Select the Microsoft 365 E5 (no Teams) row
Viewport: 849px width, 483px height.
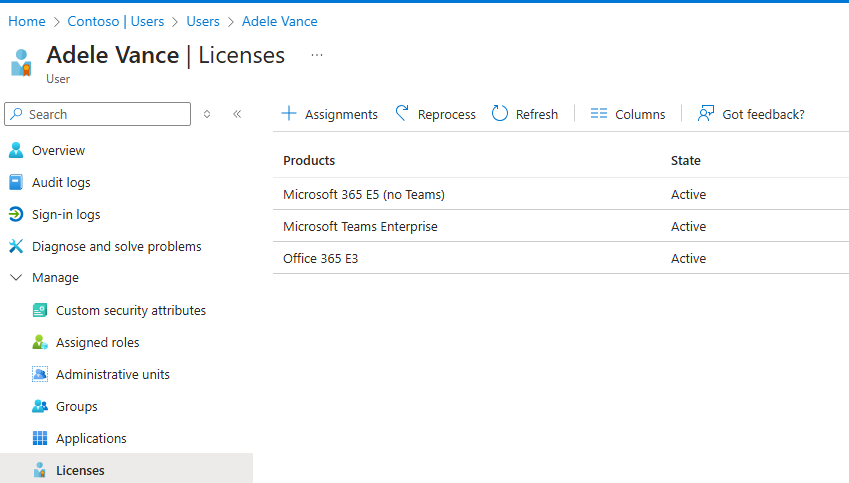pos(561,194)
